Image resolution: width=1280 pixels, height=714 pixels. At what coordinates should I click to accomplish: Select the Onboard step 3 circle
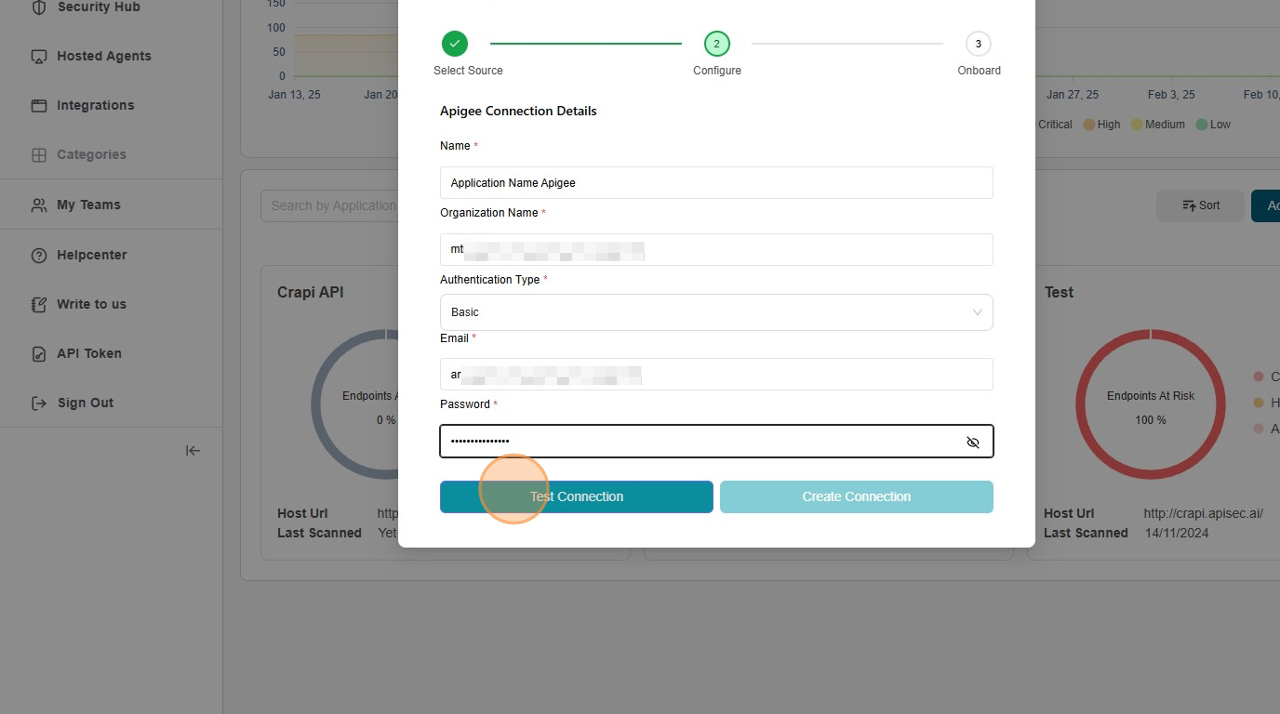pos(978,44)
